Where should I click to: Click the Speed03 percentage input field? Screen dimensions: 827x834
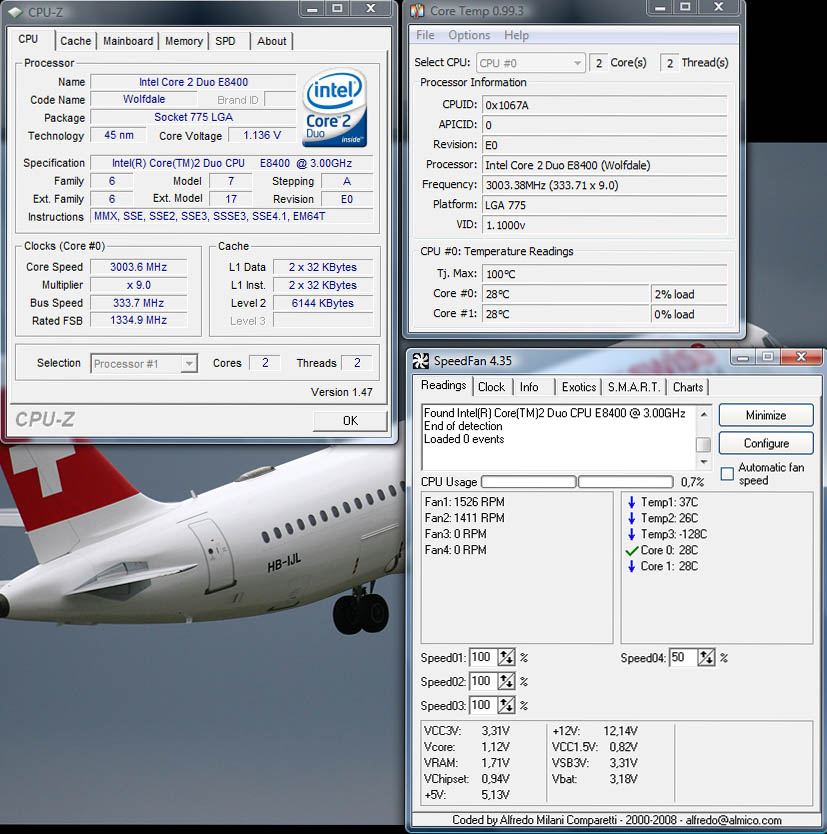[483, 705]
